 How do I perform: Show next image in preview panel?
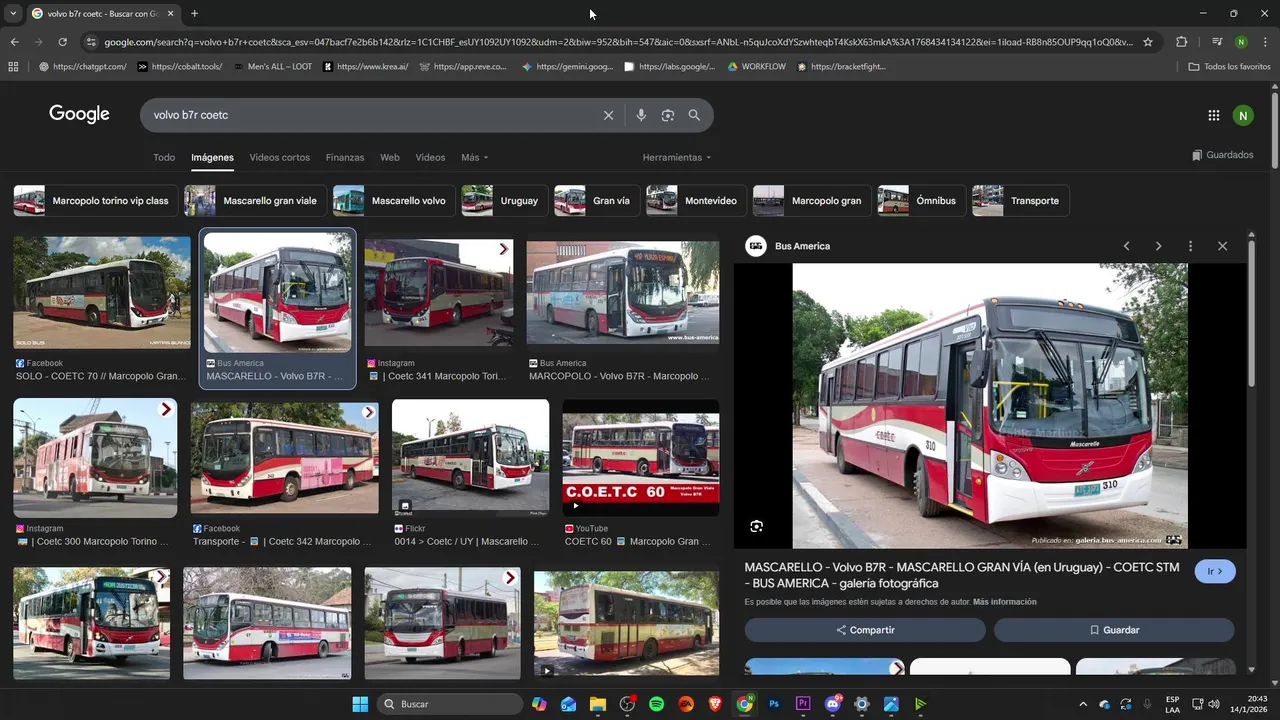(1158, 246)
